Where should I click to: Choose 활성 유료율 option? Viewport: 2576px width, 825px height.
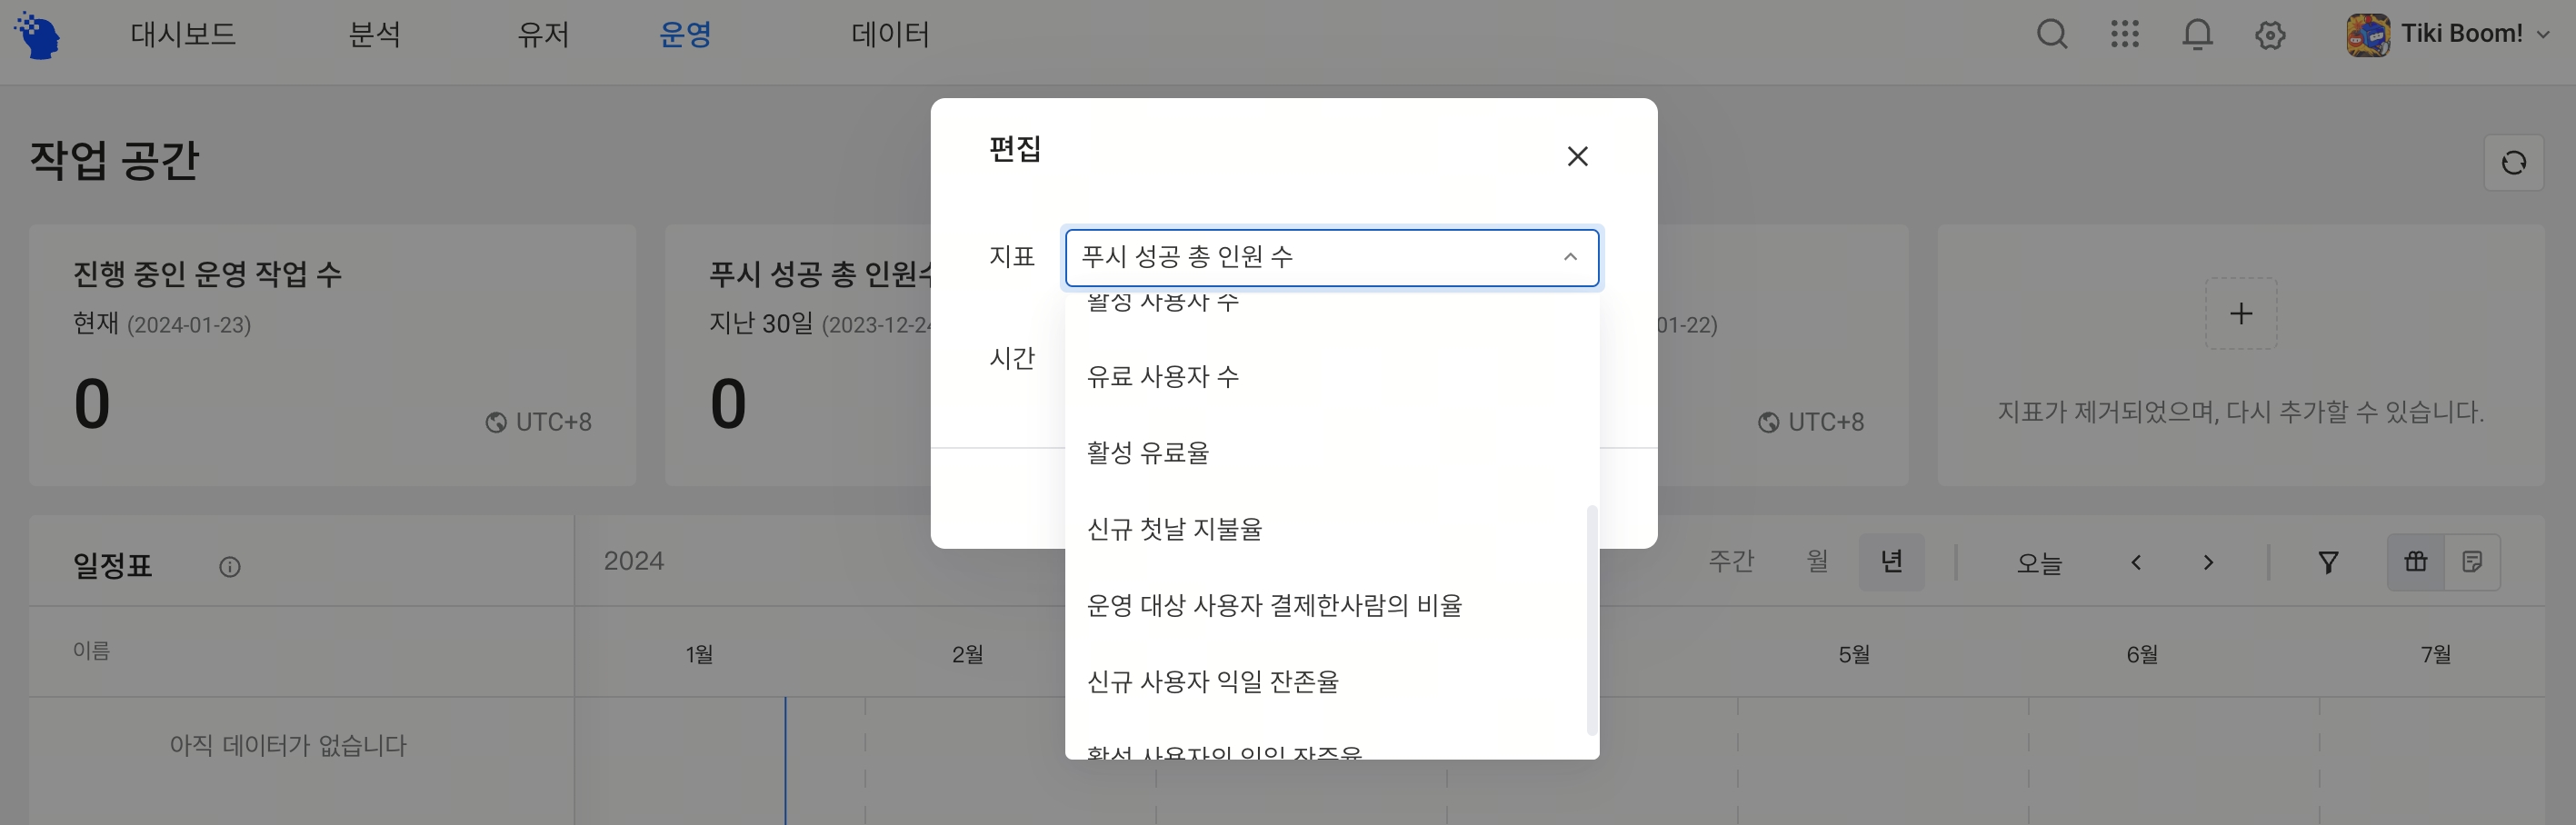[x=1332, y=453]
